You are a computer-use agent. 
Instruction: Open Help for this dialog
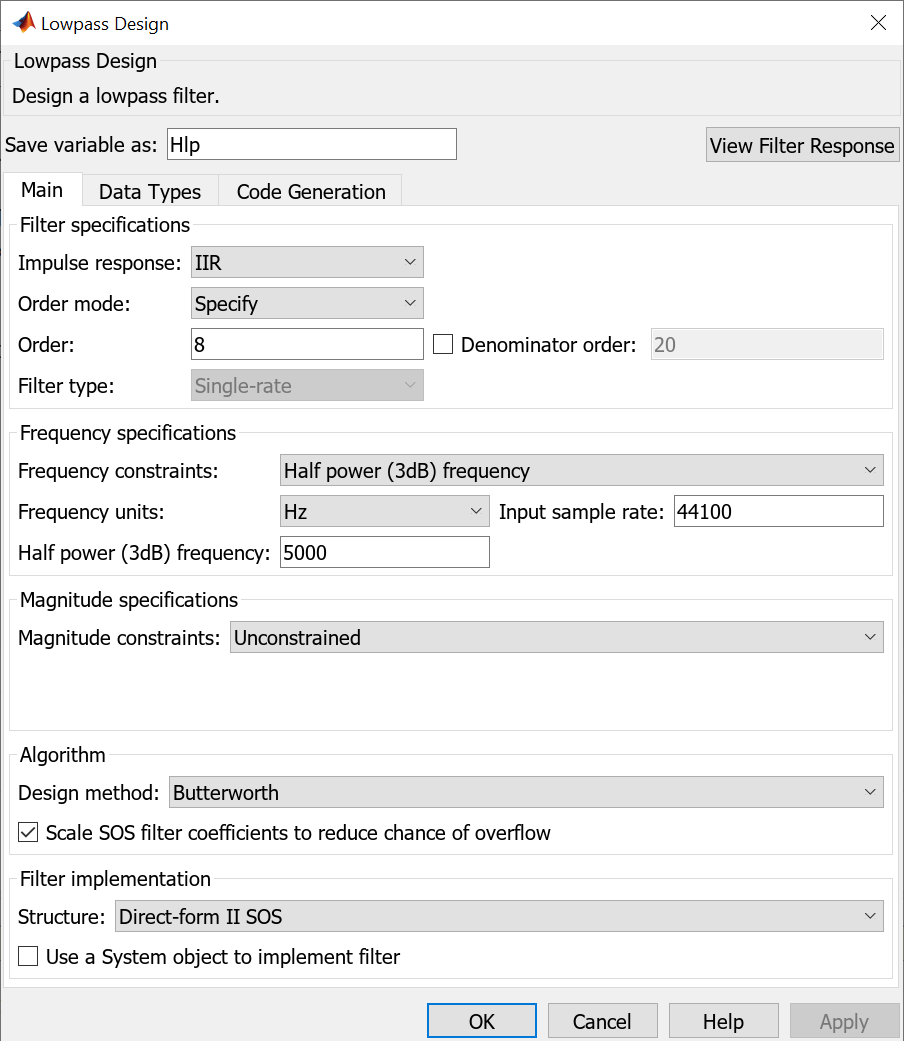click(723, 1021)
